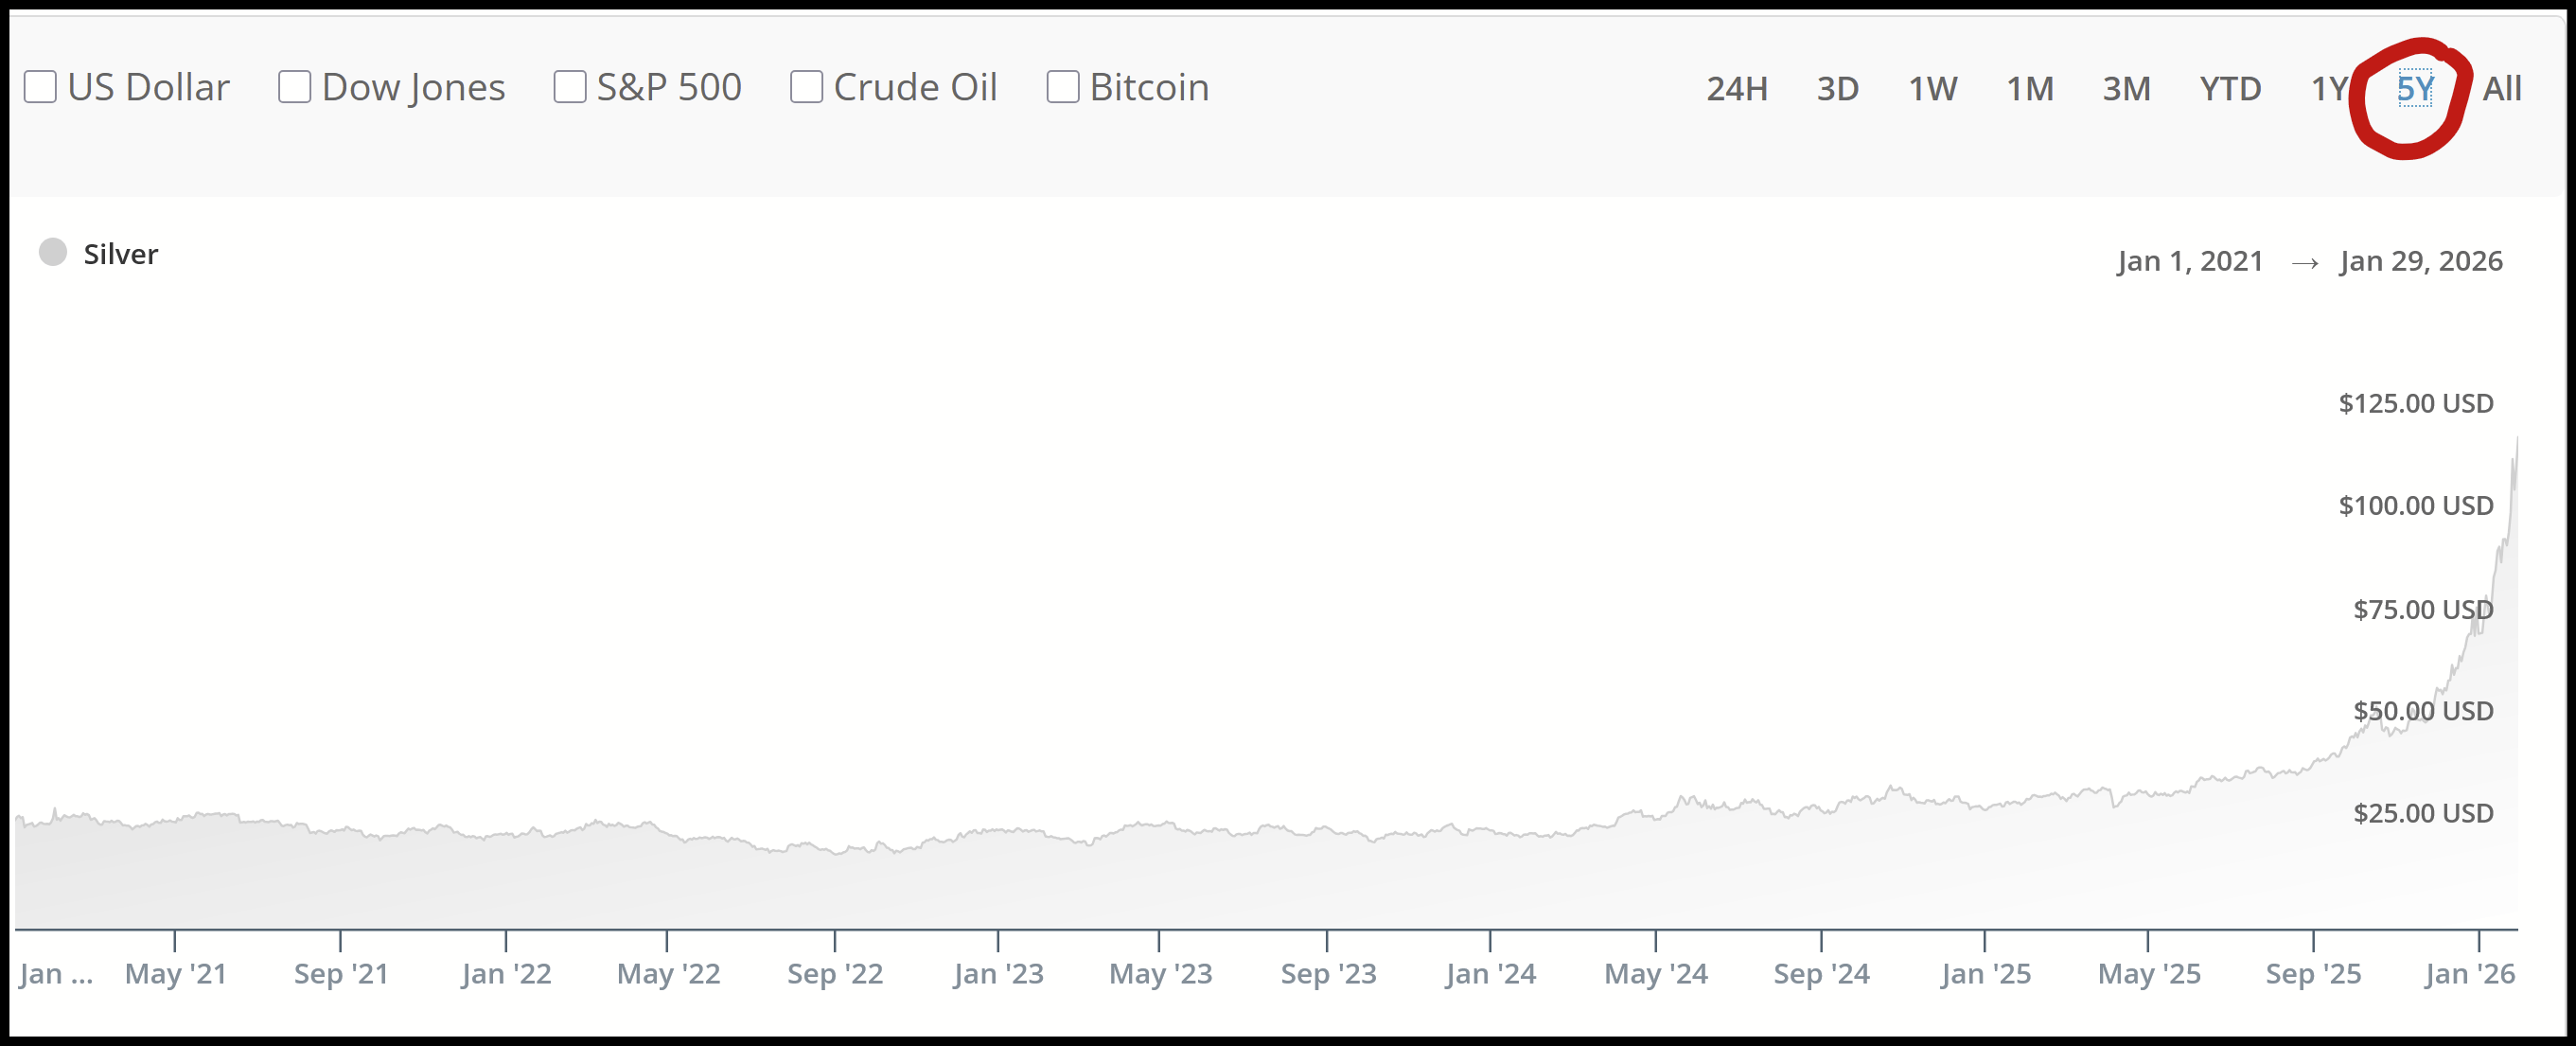Choose the 1M time range
2576x1046 pixels.
[2029, 89]
